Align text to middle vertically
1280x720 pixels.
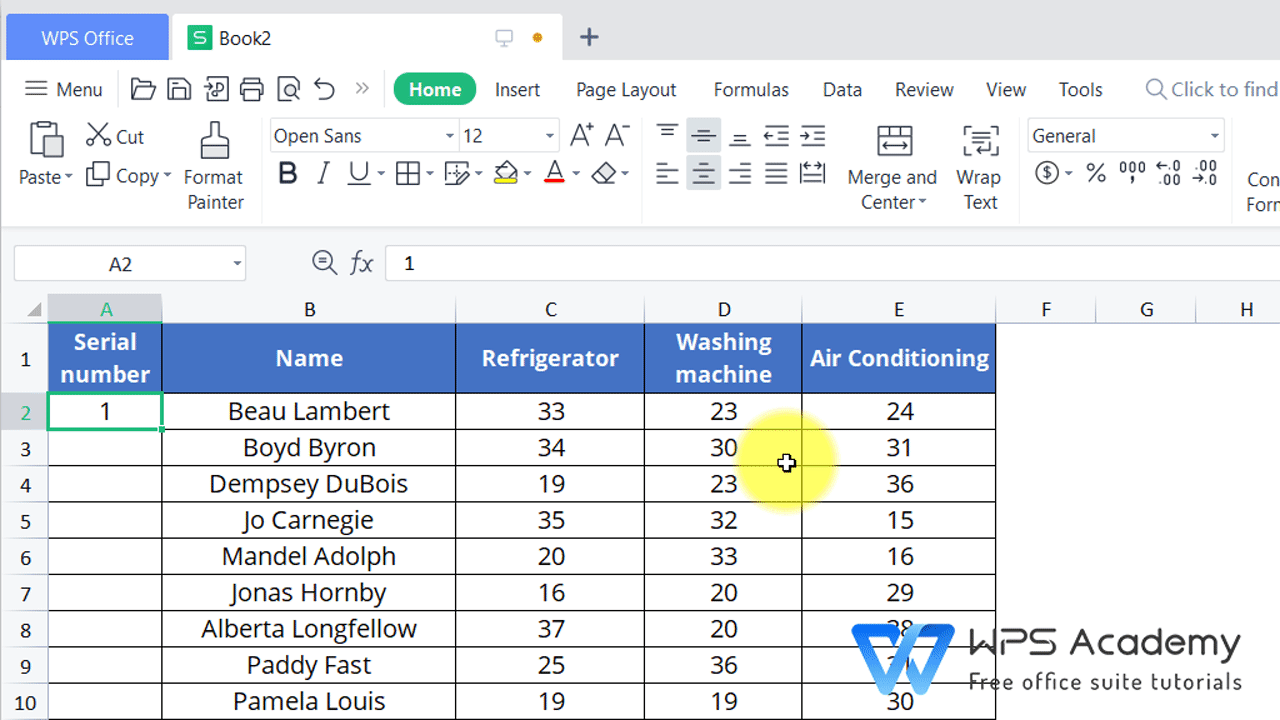coord(704,135)
